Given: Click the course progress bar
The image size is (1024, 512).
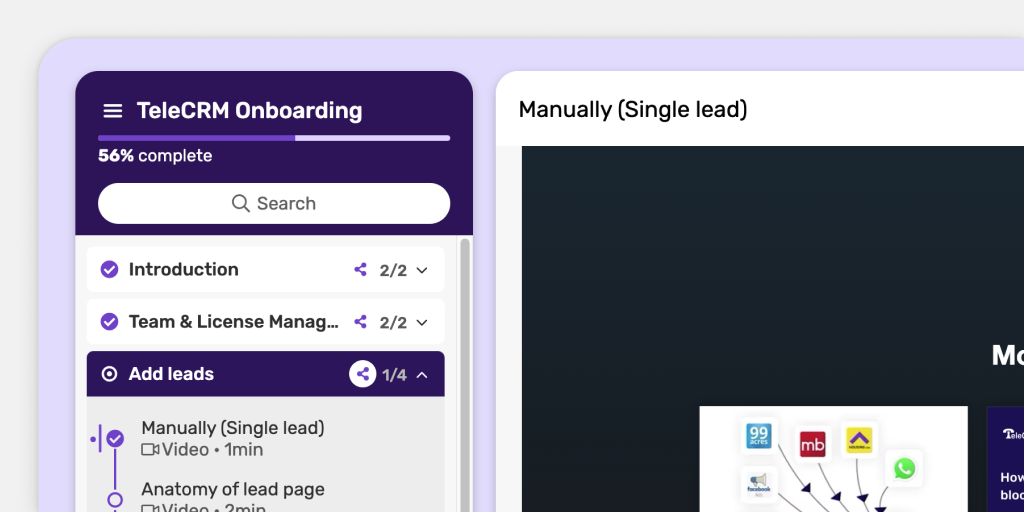Looking at the screenshot, I should pyautogui.click(x=274, y=138).
